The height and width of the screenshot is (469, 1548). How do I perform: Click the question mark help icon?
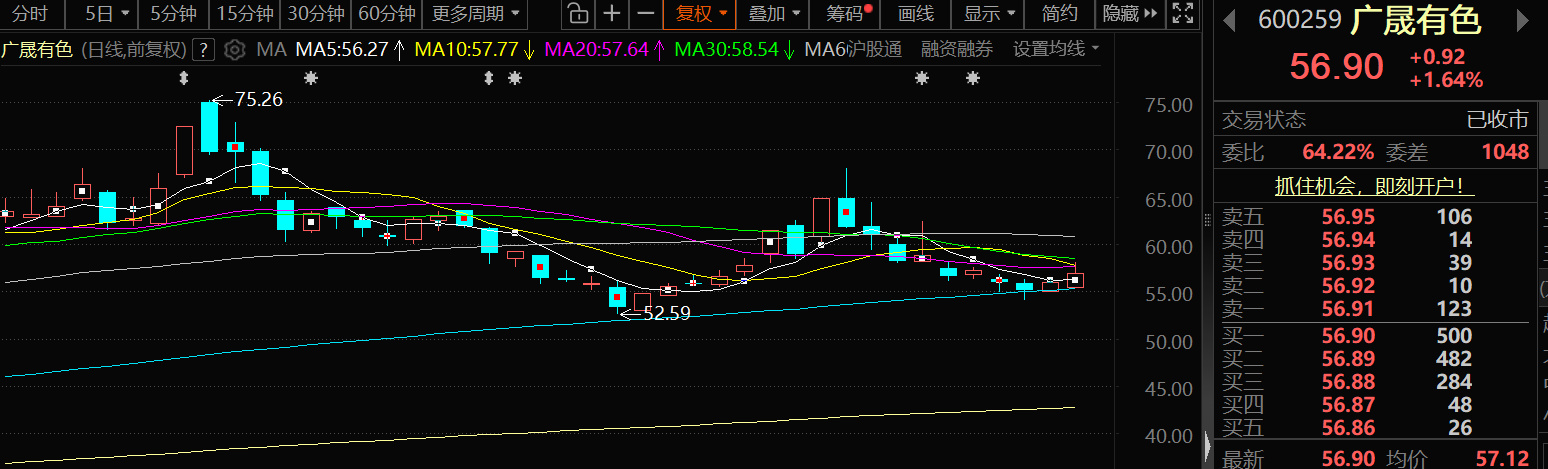click(203, 50)
